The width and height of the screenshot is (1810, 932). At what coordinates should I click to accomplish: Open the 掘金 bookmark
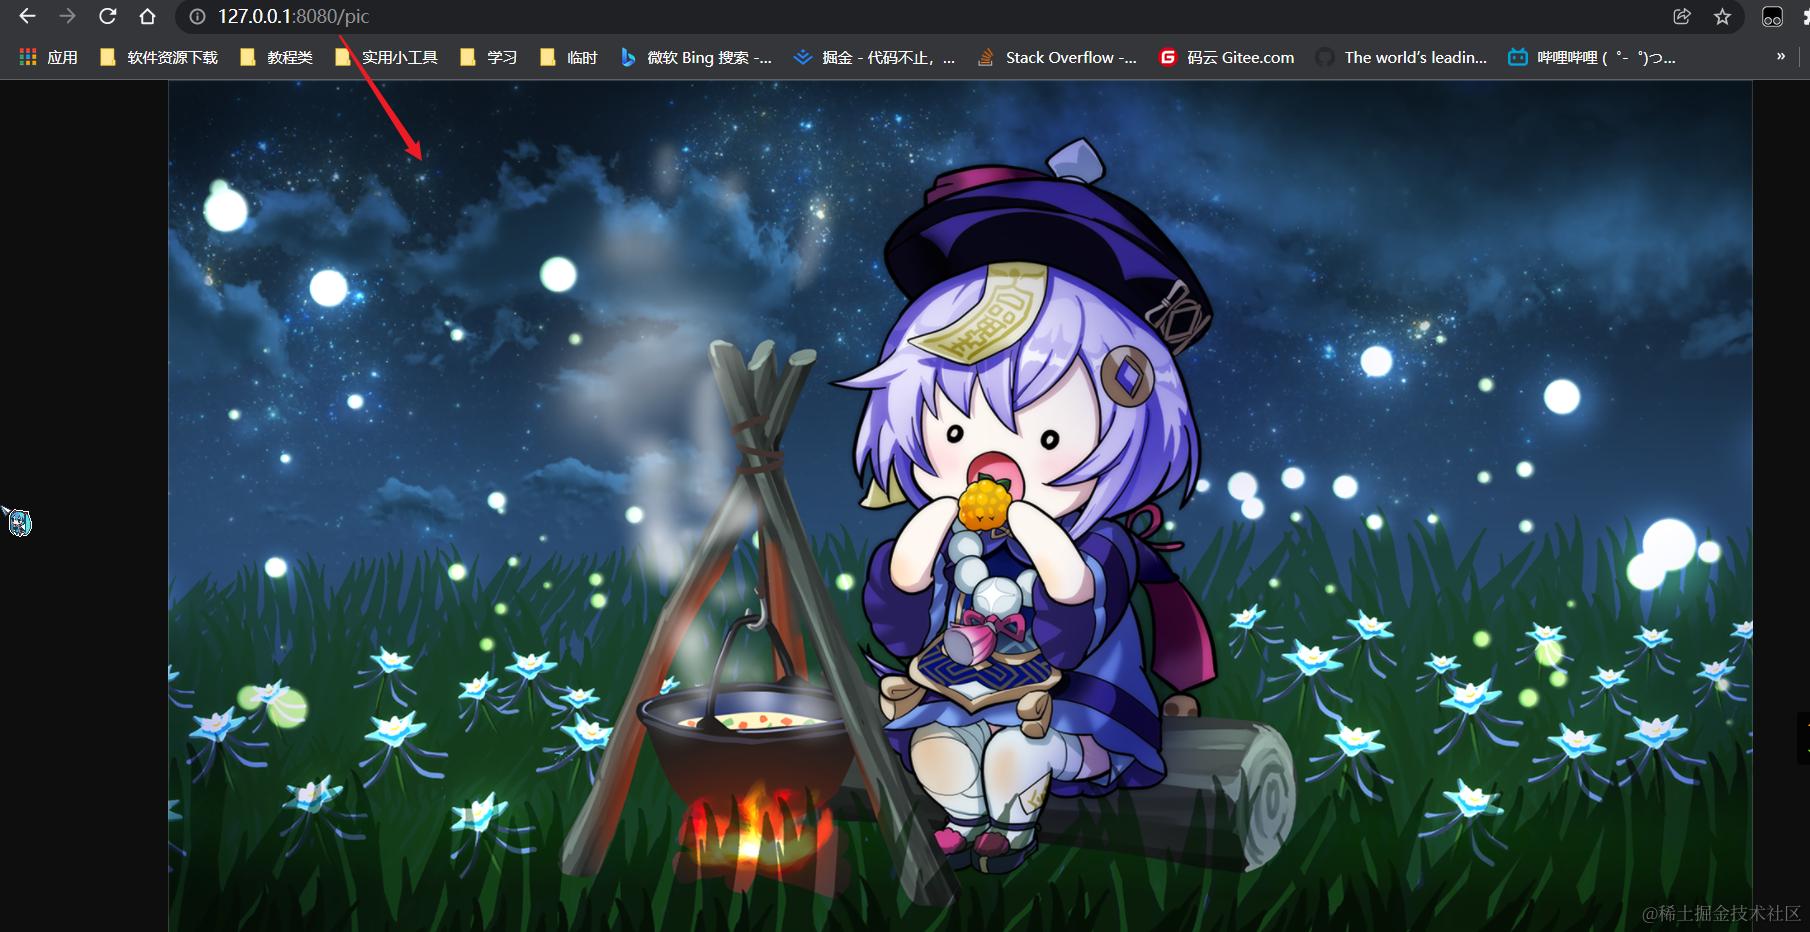click(874, 57)
